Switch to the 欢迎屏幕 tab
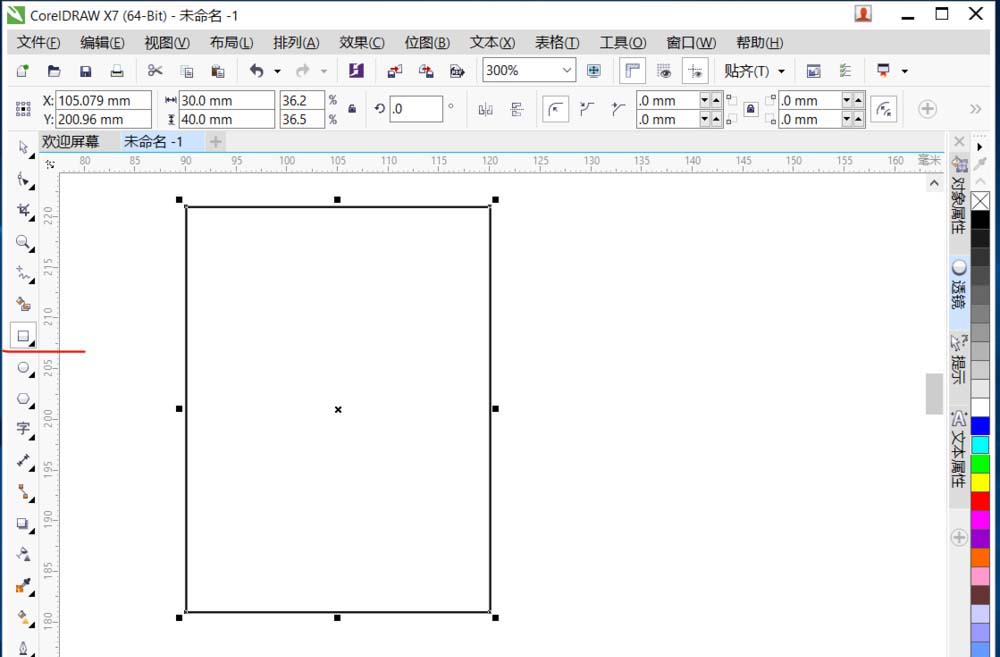1000x657 pixels. (x=71, y=141)
